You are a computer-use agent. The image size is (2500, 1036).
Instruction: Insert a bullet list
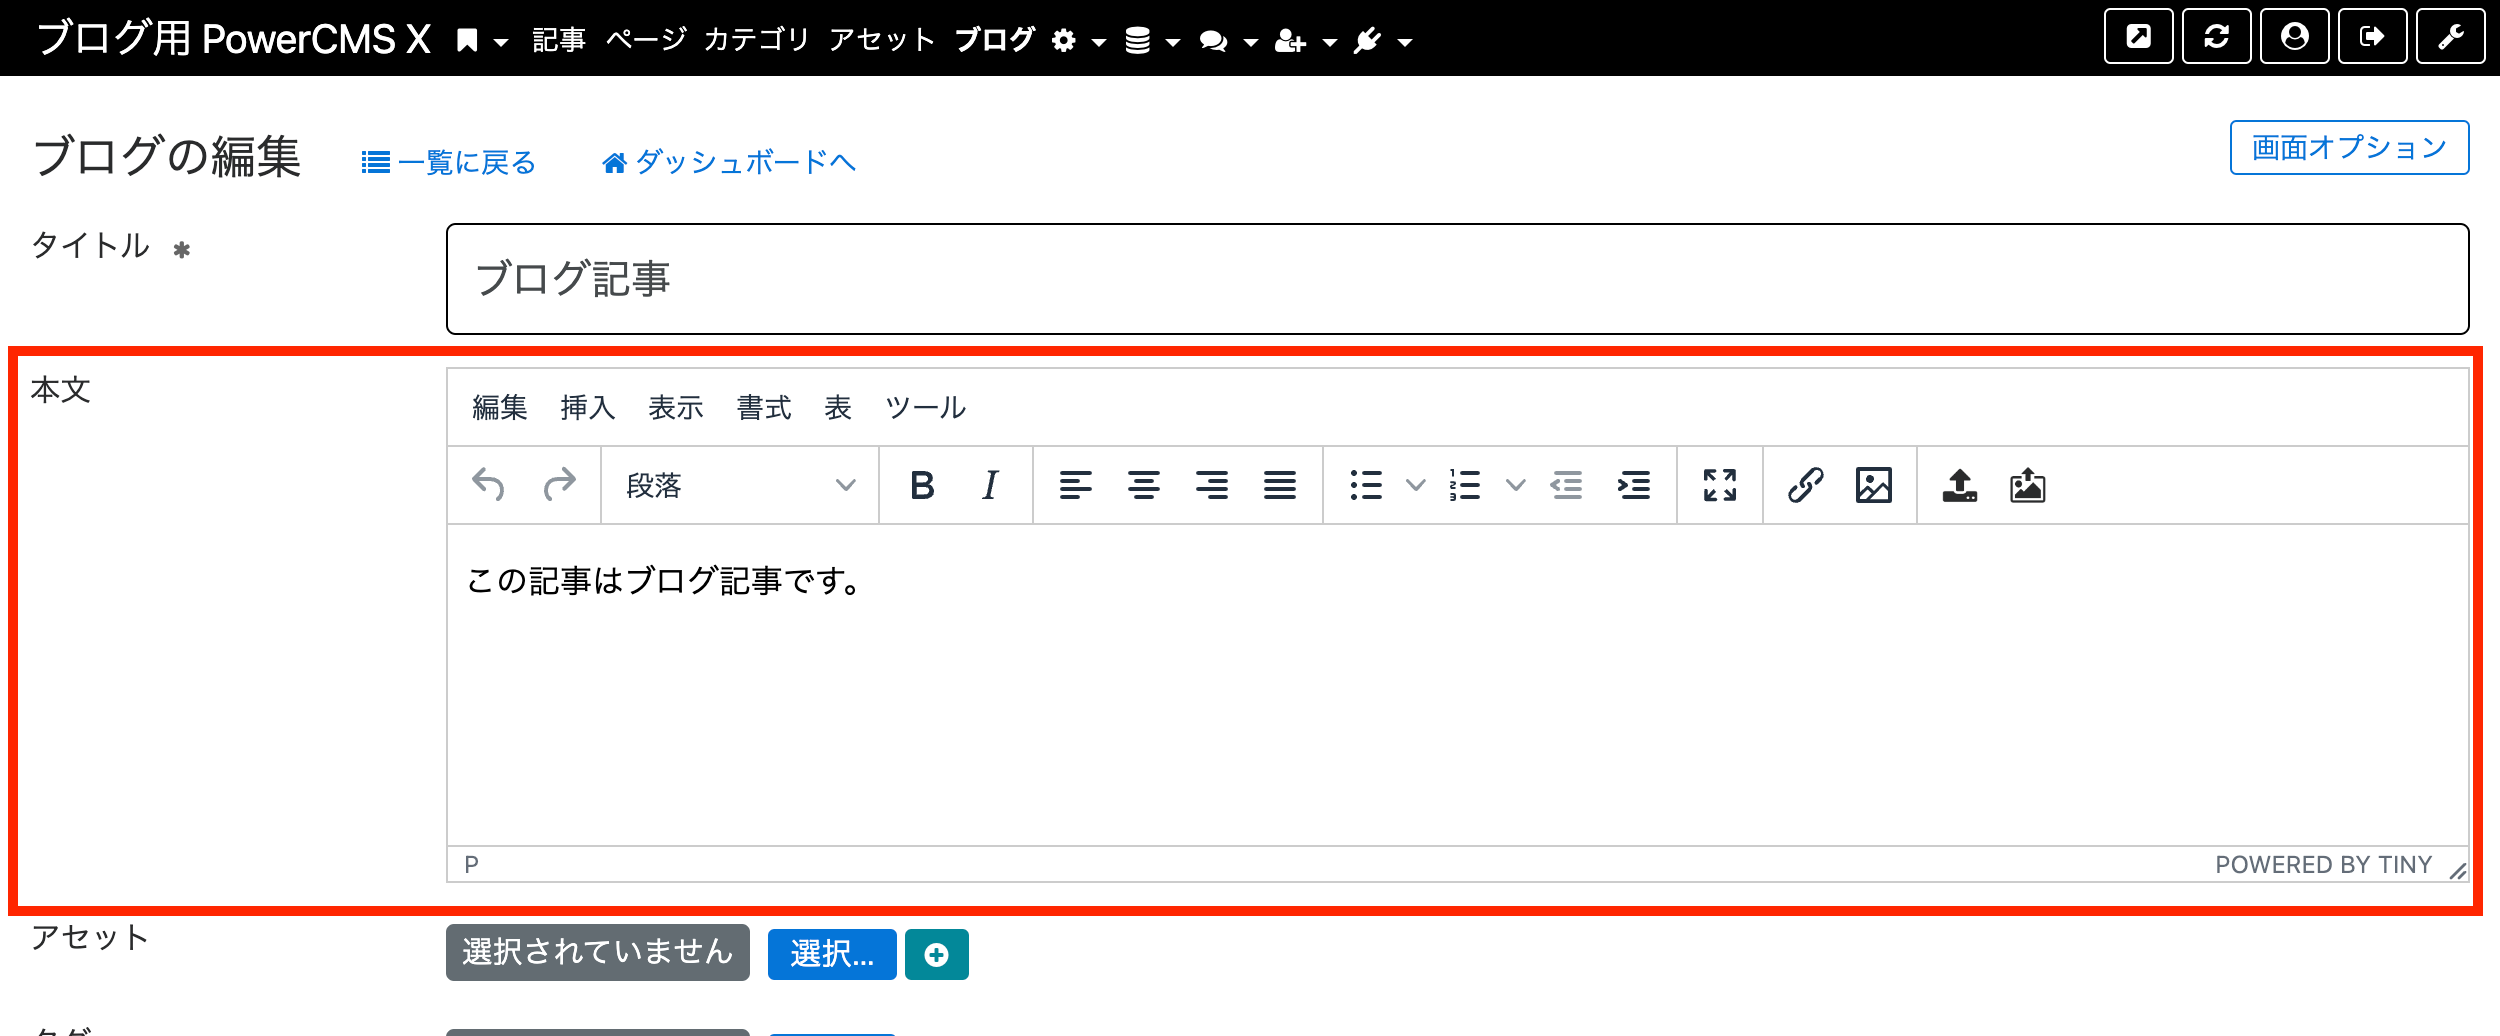click(1366, 485)
